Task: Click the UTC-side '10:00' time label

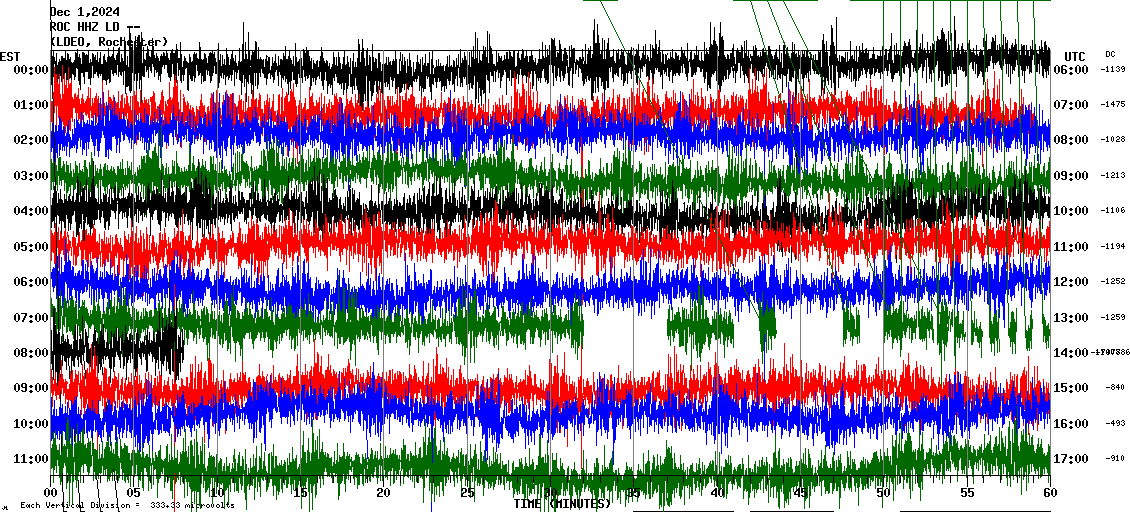Action: pyautogui.click(x=1071, y=211)
